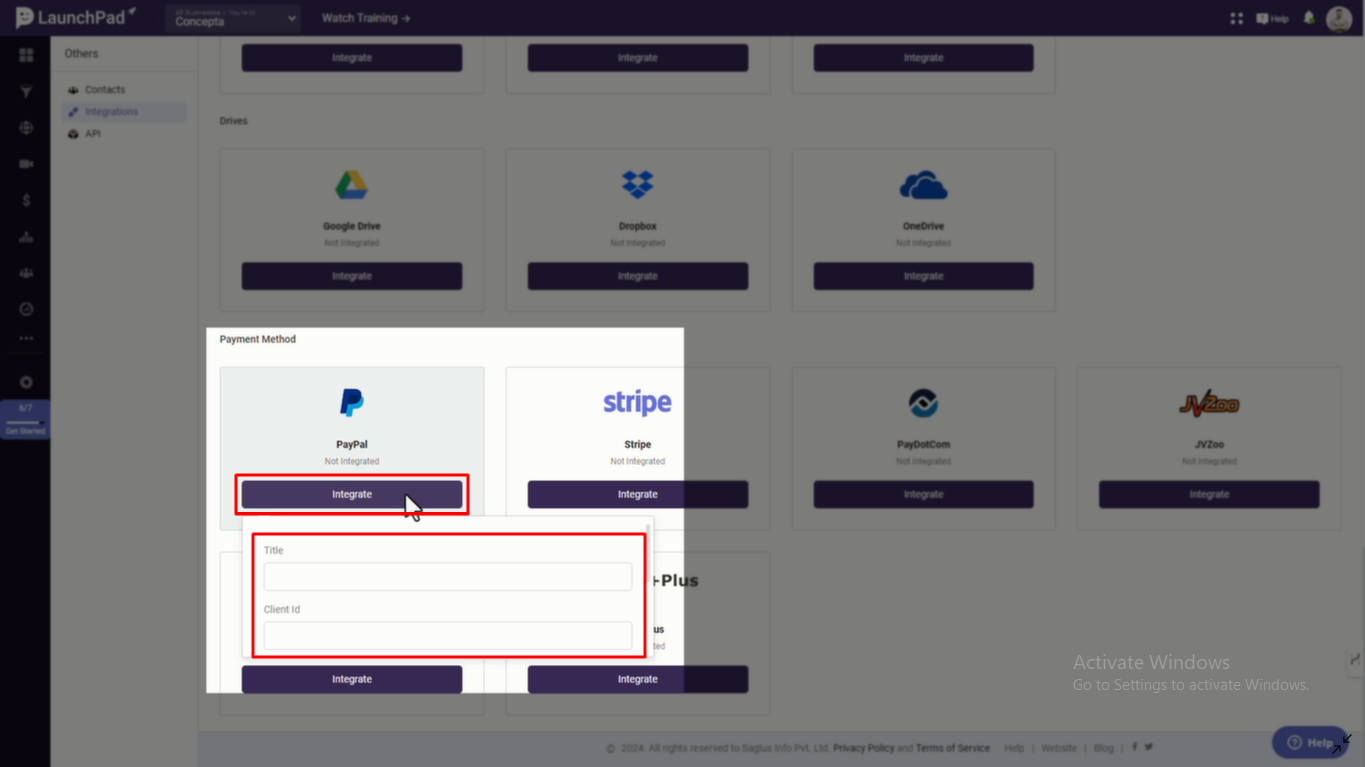The height and width of the screenshot is (767, 1365).
Task: Open the three-dots more icon in the sidebar
Action: (26, 338)
